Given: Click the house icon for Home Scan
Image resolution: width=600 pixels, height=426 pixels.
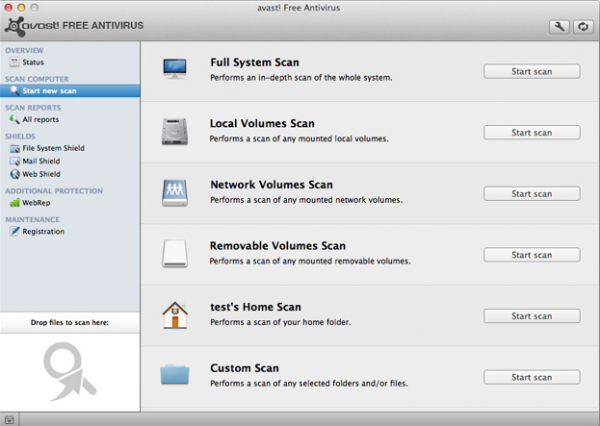Looking at the screenshot, I should 175,315.
